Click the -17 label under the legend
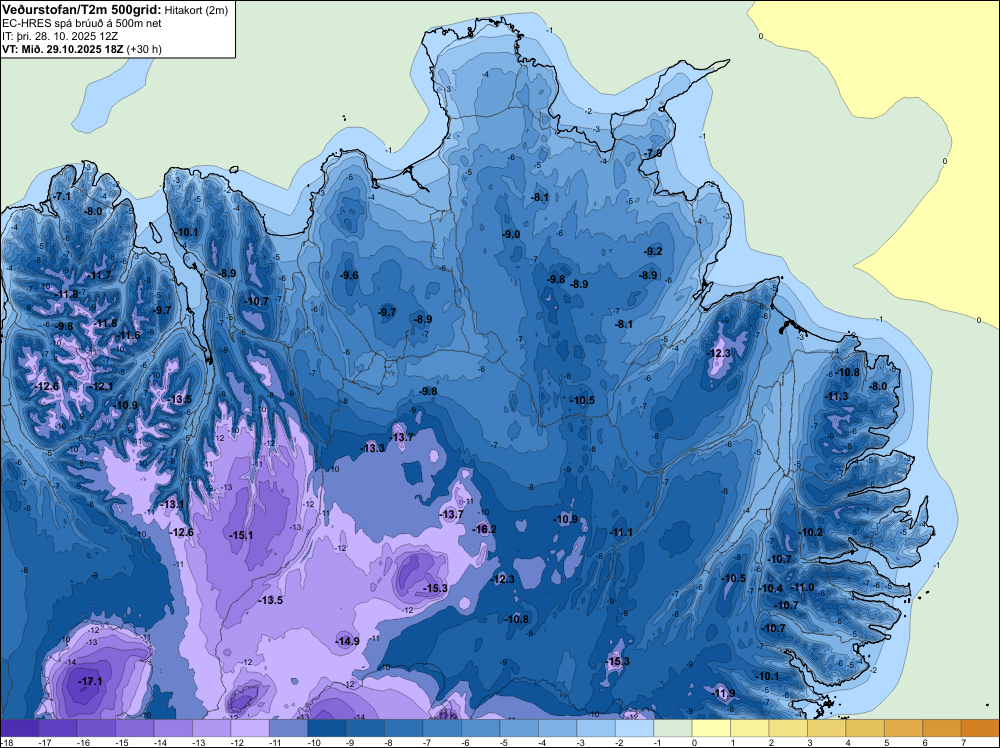The width and height of the screenshot is (1000, 748). (45, 742)
